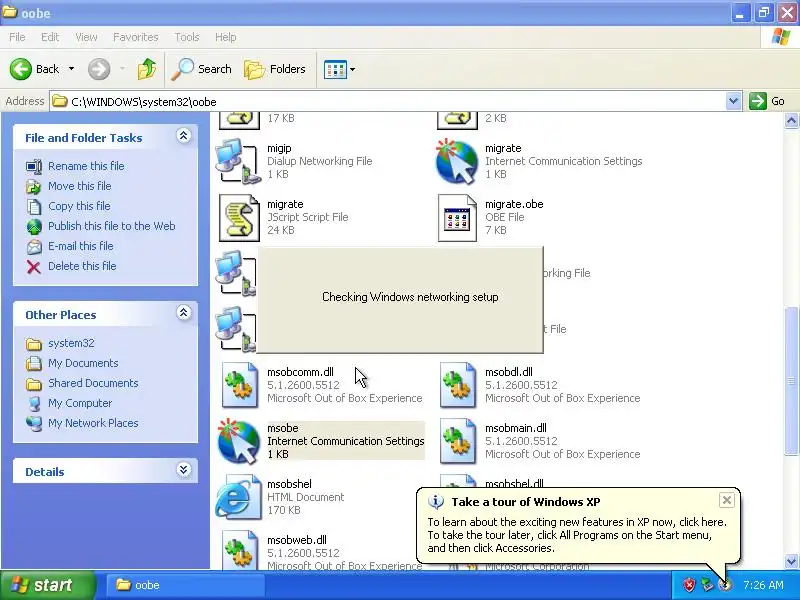Click the msobmain.dll file name text
This screenshot has width=800, height=600.
tap(515, 428)
